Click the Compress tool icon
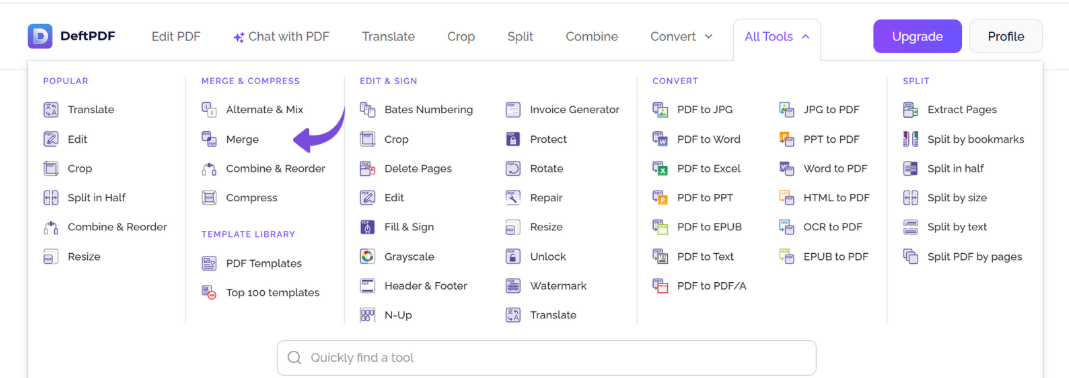Viewport: 1069px width, 378px height. pos(209,198)
